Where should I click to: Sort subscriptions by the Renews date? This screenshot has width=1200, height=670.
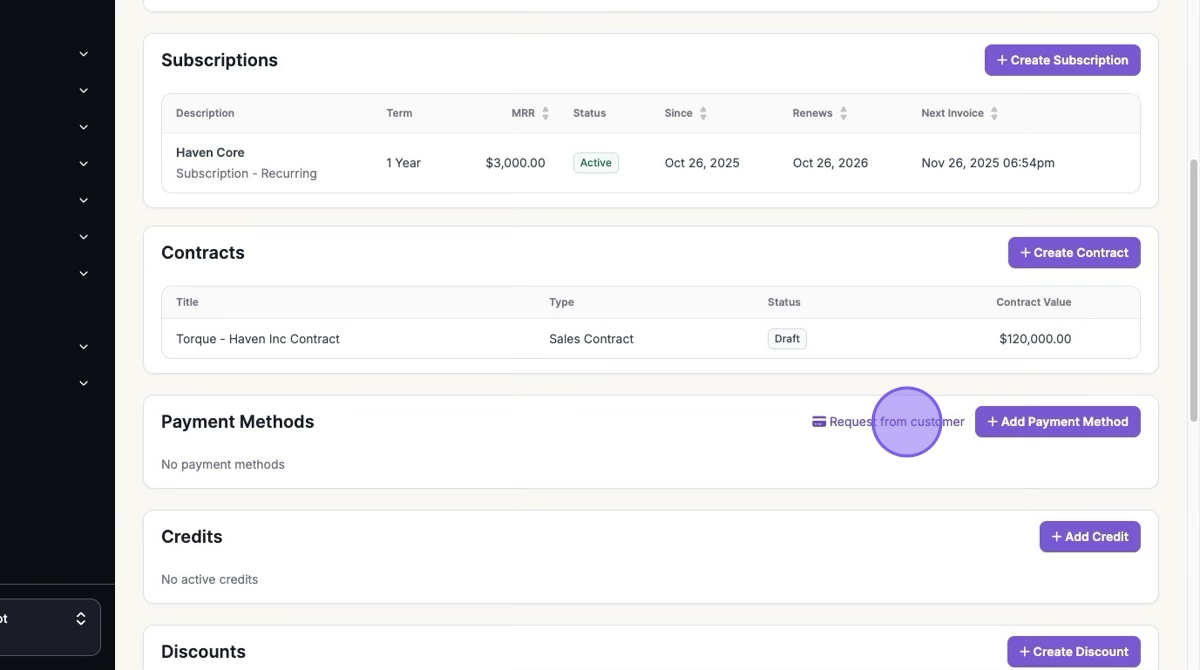tap(843, 113)
